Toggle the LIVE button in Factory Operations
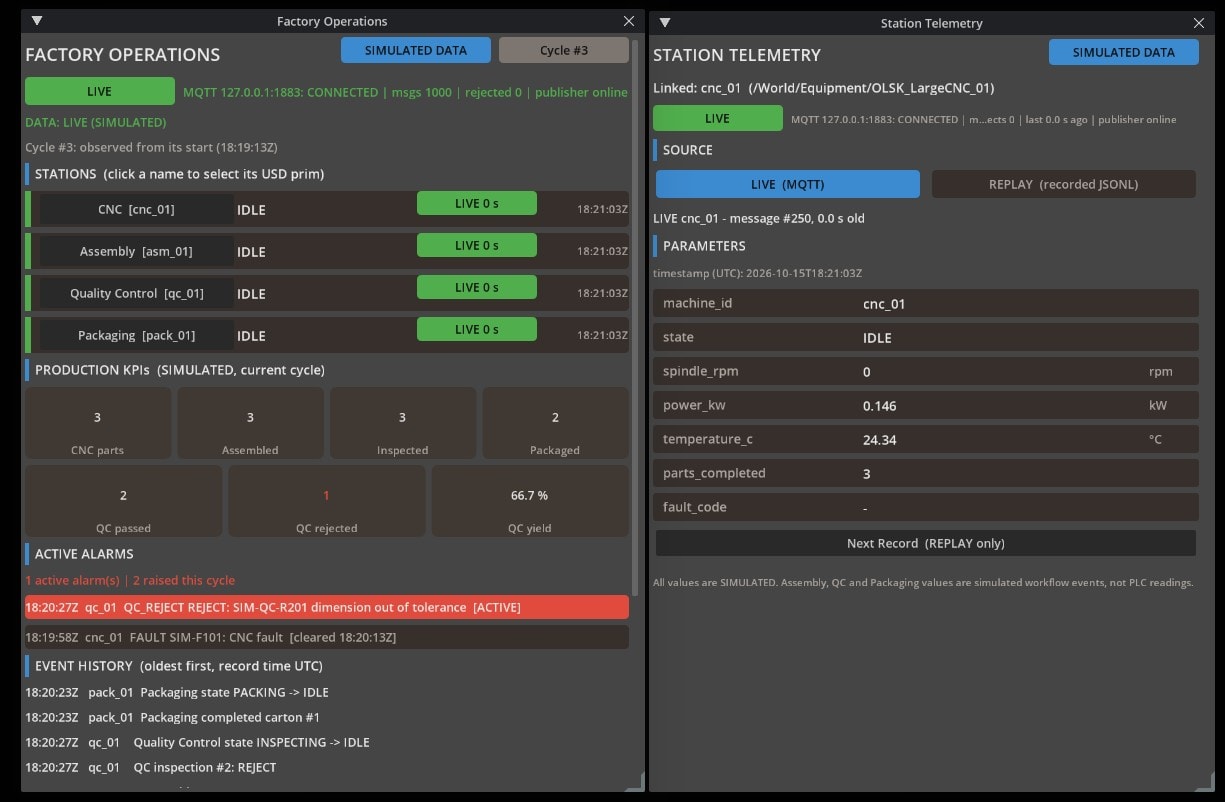Viewport: 1225px width, 802px height. coord(100,91)
